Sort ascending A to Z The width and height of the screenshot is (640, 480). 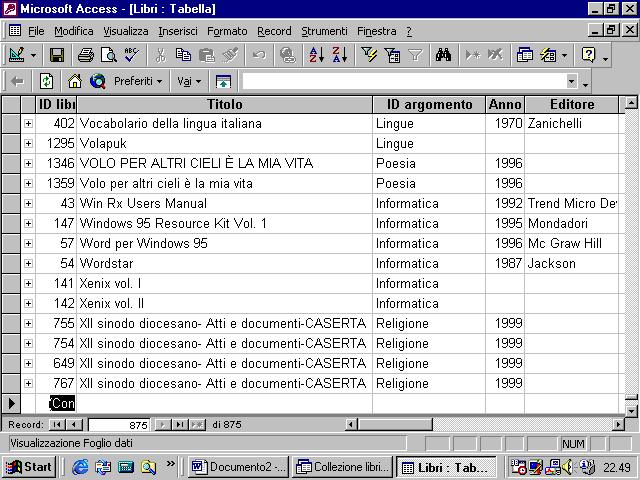(317, 55)
